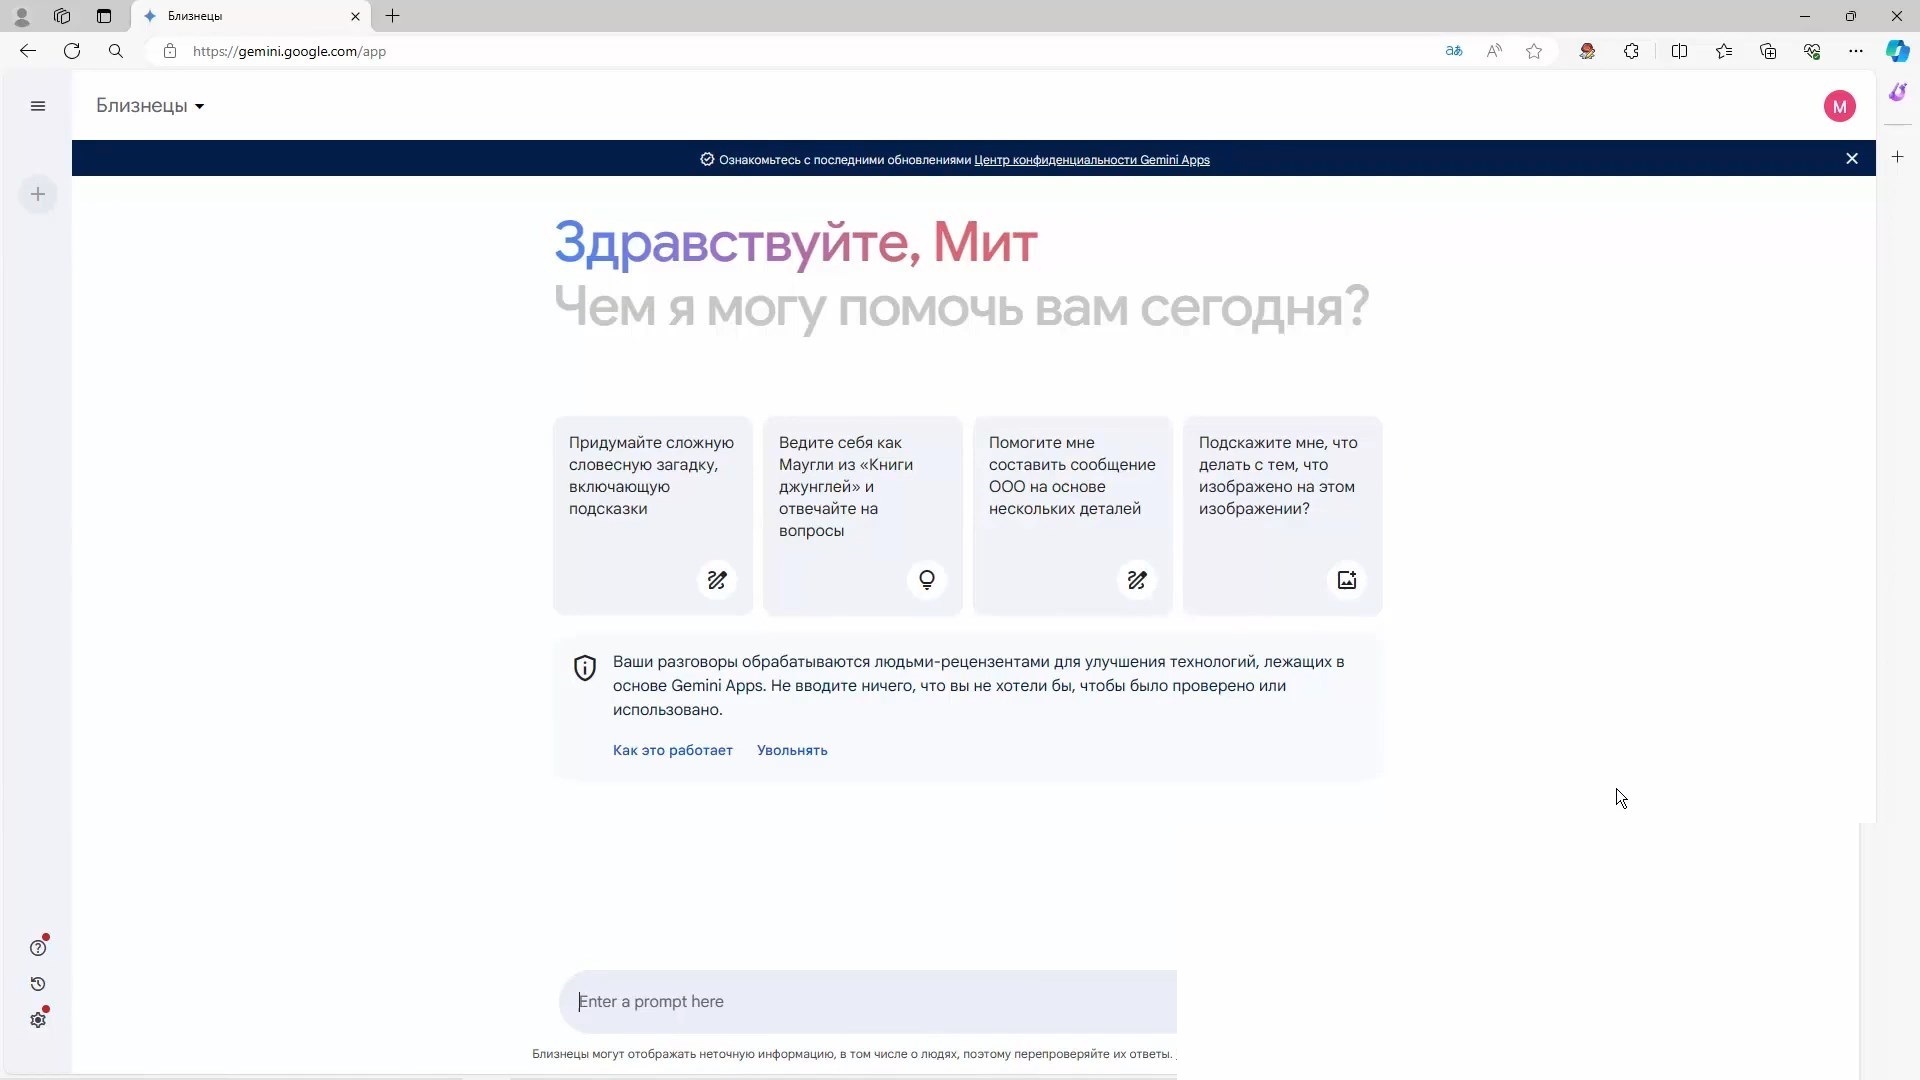
Task: Reload the page
Action: pos(72,51)
